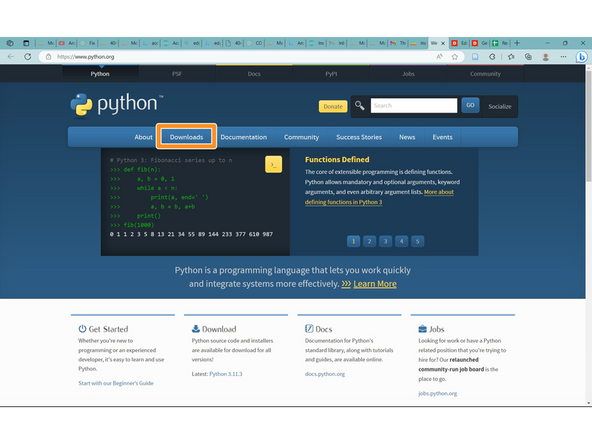Go back with the browser back arrow
The image size is (592, 444).
click(x=11, y=57)
